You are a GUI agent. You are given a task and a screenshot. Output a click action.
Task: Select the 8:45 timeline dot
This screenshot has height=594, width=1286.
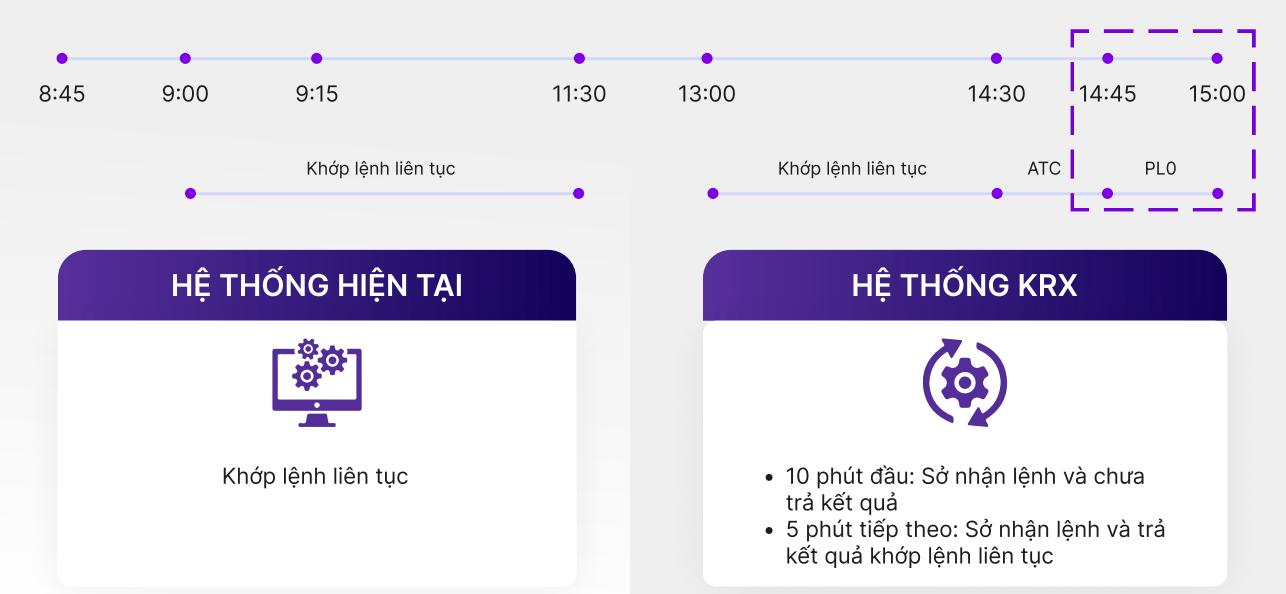(x=62, y=59)
